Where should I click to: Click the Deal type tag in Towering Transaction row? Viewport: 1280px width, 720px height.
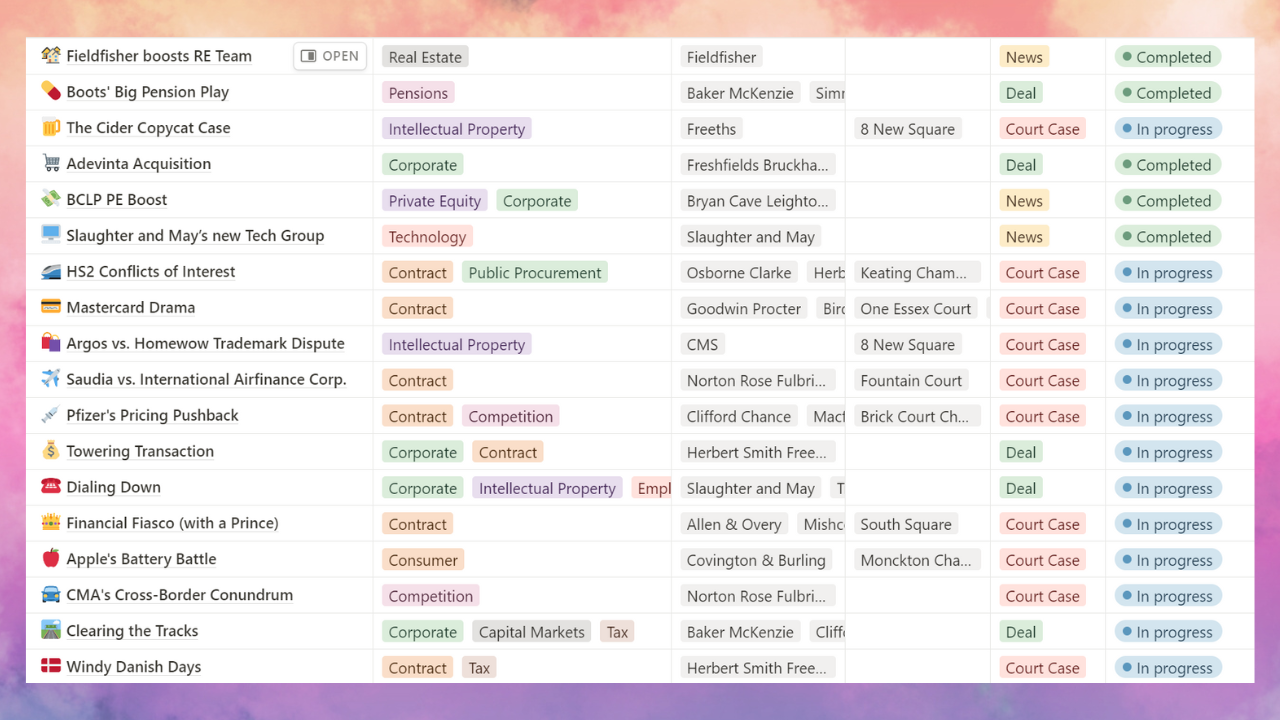(1021, 453)
